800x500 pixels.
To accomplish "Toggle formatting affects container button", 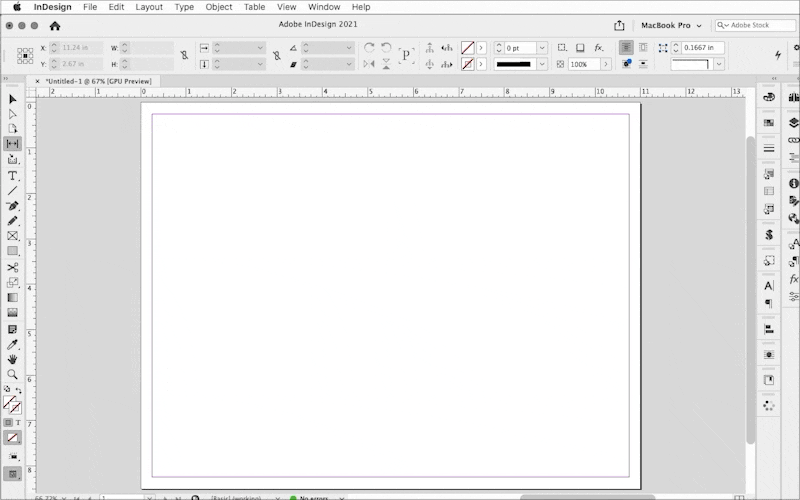I will pyautogui.click(x=8, y=422).
